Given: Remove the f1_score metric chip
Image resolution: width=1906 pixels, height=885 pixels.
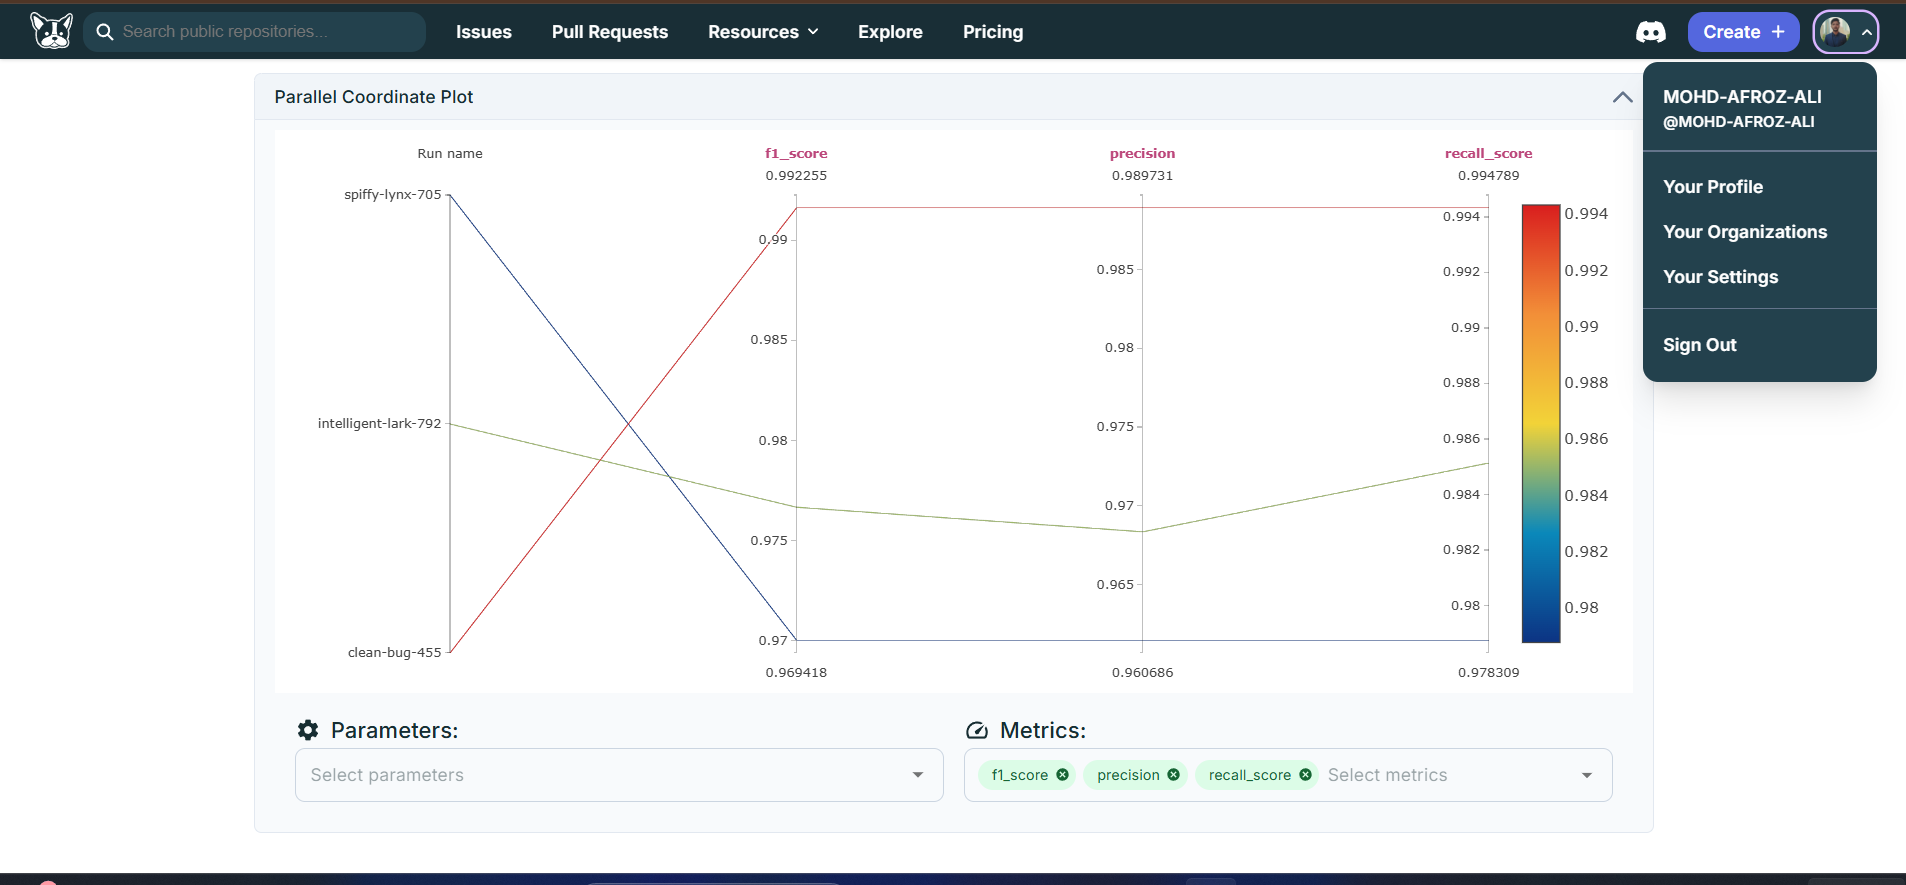Looking at the screenshot, I should [x=1063, y=775].
